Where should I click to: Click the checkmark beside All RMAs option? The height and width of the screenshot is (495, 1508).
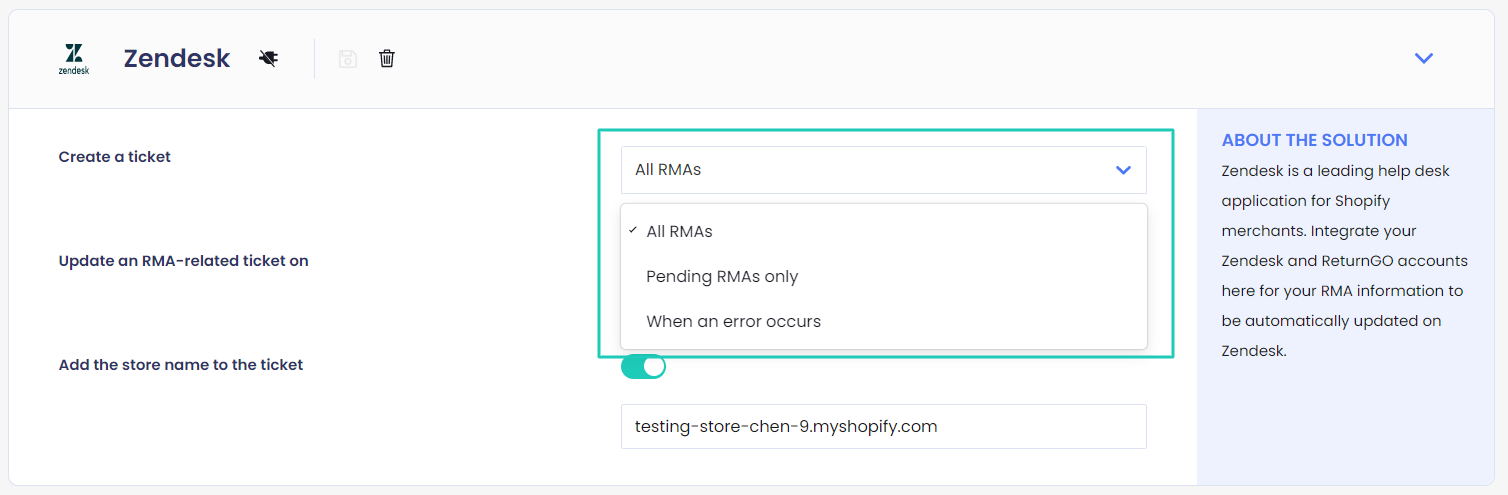click(633, 231)
